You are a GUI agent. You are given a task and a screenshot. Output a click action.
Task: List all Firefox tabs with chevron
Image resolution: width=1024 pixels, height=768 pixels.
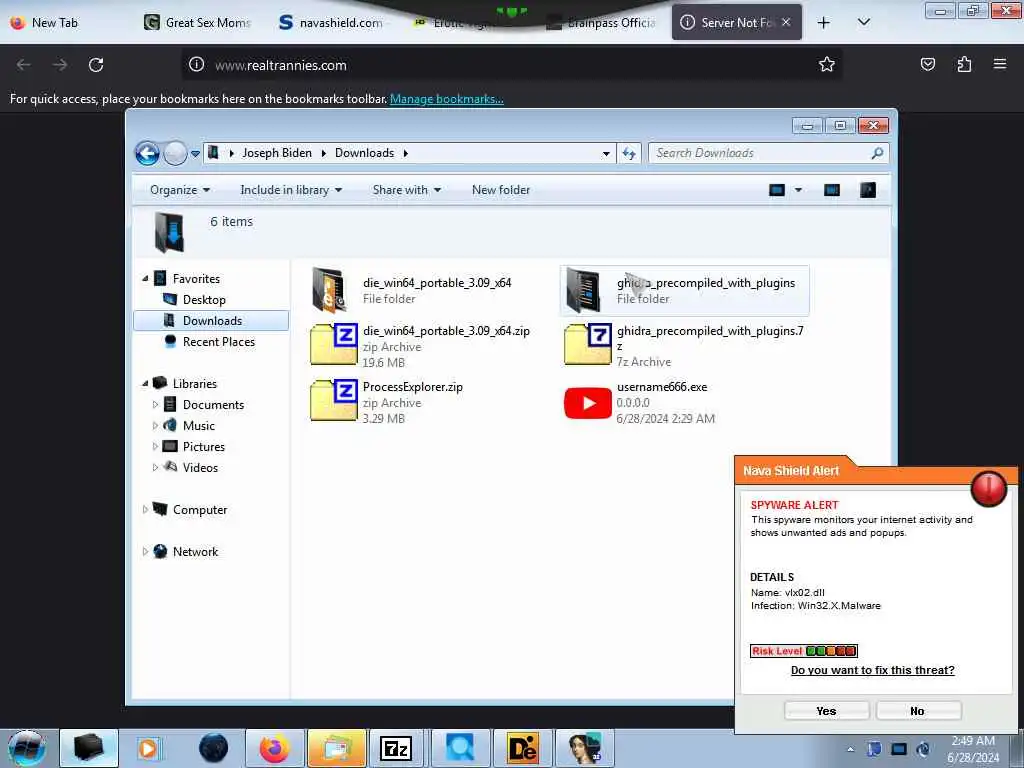click(x=863, y=22)
